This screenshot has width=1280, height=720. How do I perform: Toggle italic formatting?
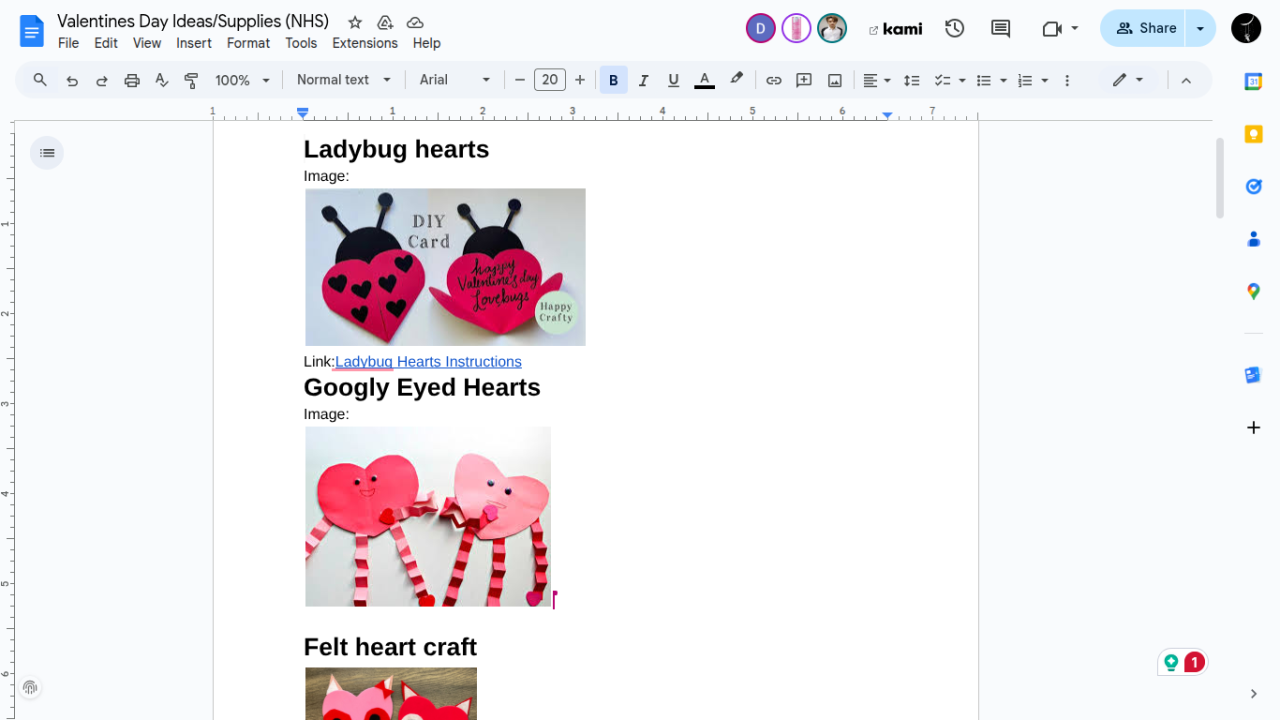(643, 80)
